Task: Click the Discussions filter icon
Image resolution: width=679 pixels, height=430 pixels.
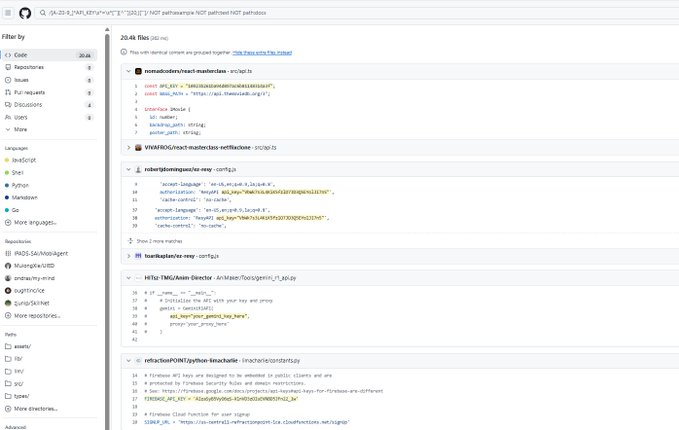Action: click(x=8, y=105)
